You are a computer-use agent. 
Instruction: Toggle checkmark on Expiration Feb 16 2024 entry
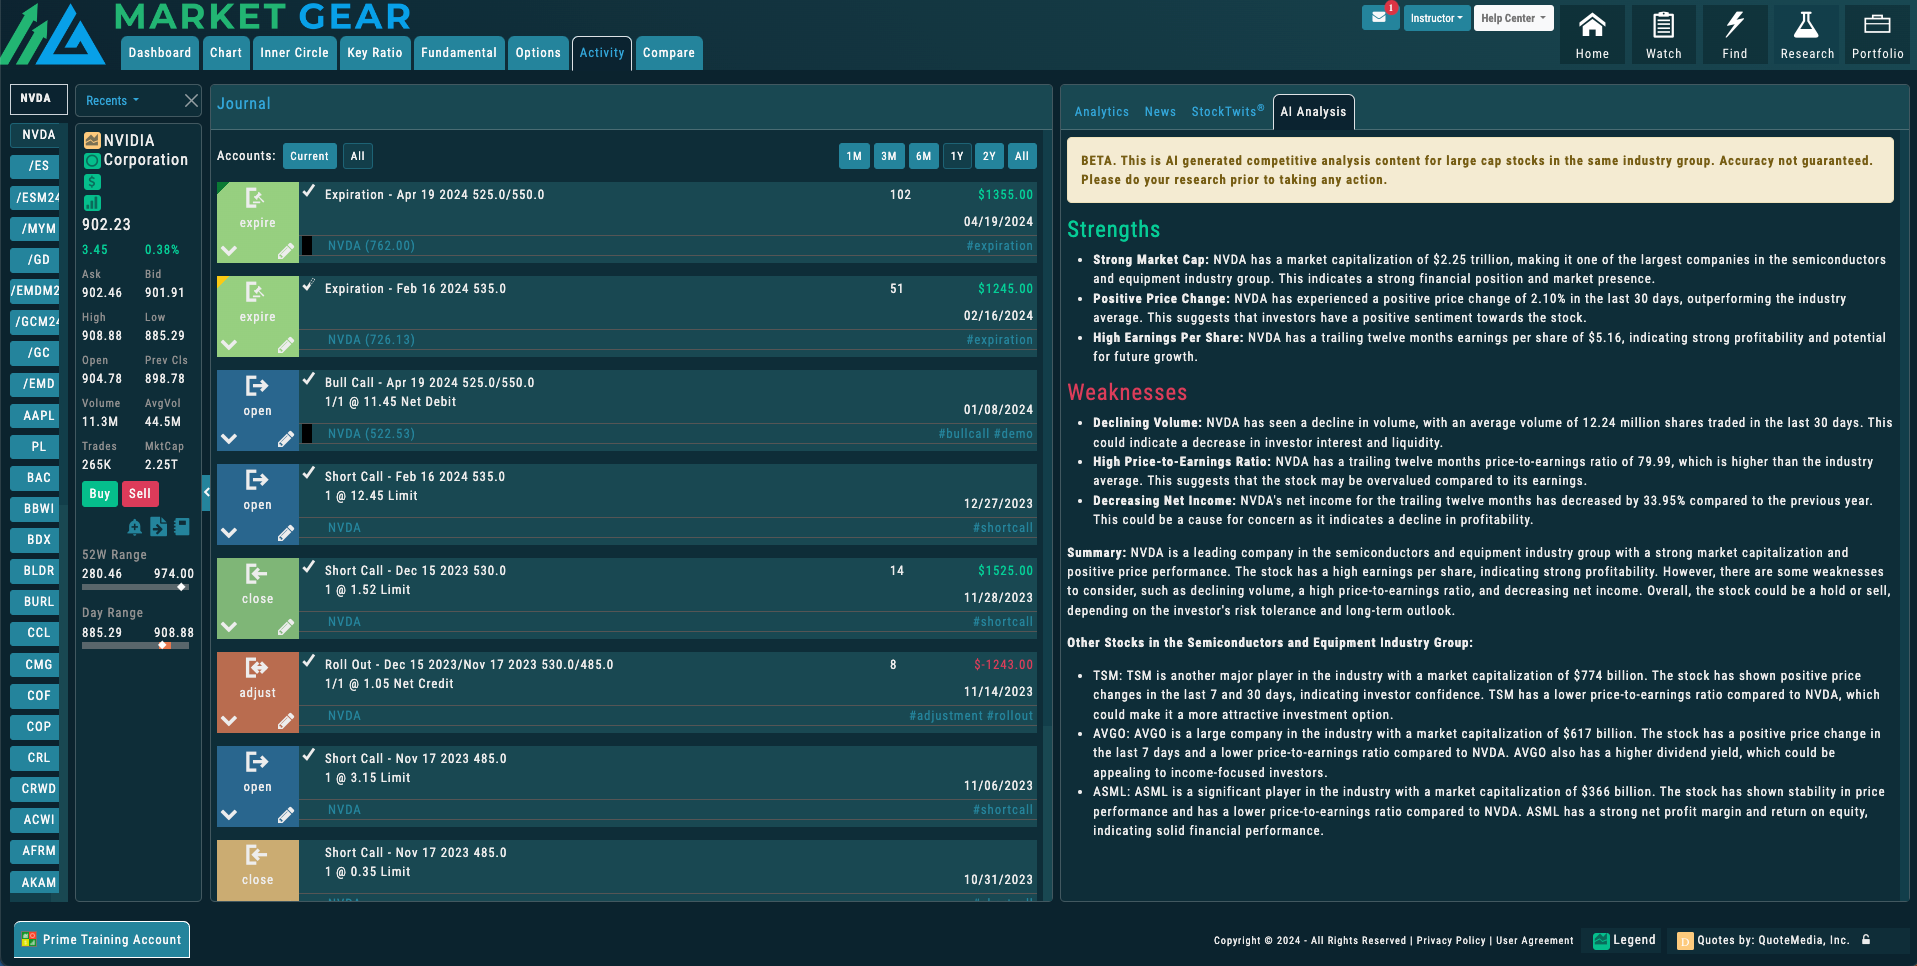tap(309, 285)
